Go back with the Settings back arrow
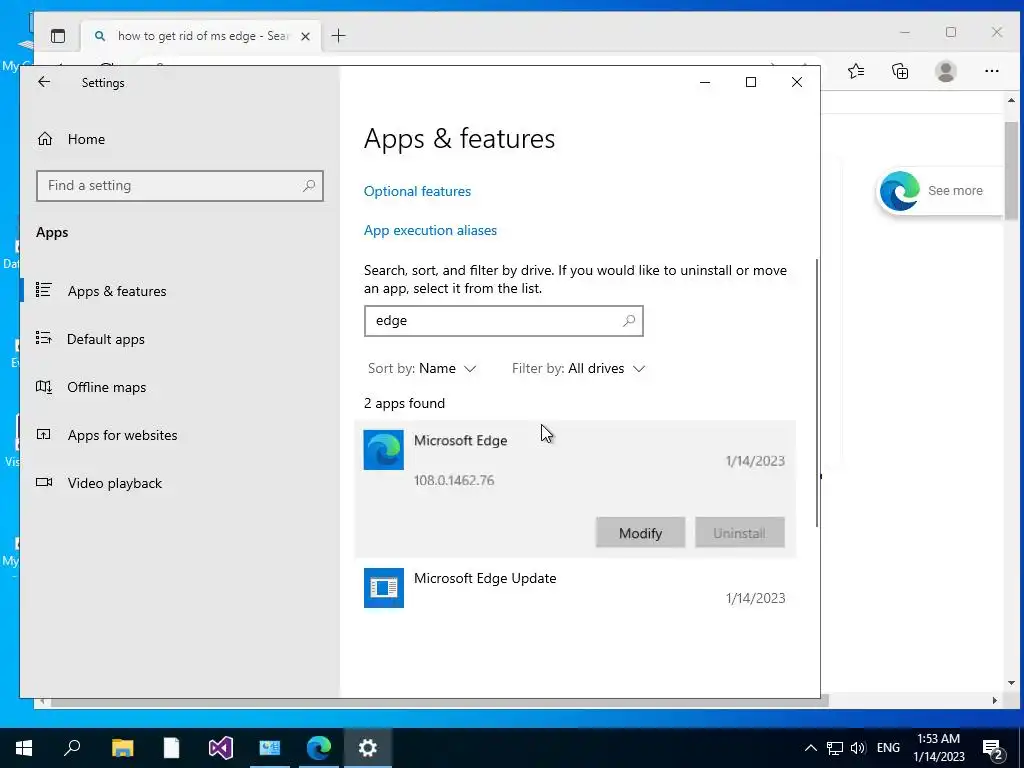This screenshot has height=768, width=1024. coord(44,82)
